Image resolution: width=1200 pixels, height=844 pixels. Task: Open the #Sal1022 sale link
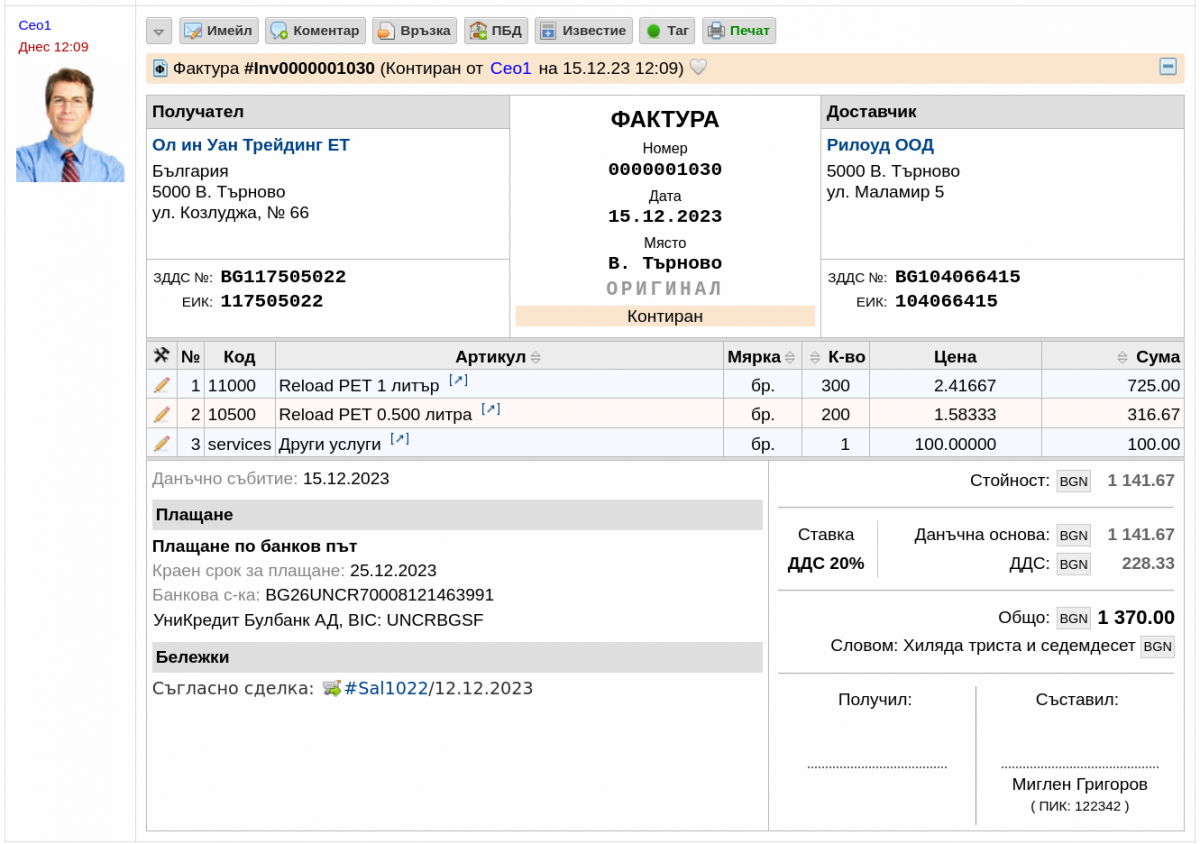pos(386,688)
